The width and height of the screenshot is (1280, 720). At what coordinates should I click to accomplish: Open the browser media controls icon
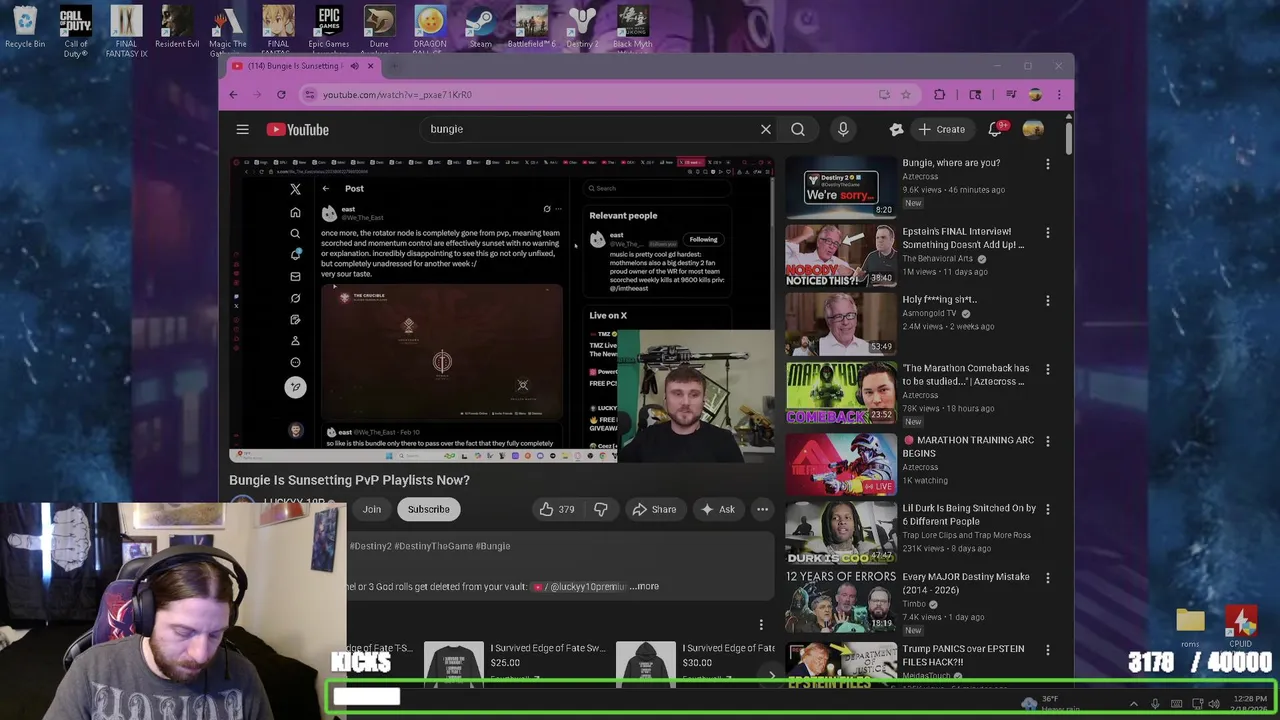(x=1011, y=94)
